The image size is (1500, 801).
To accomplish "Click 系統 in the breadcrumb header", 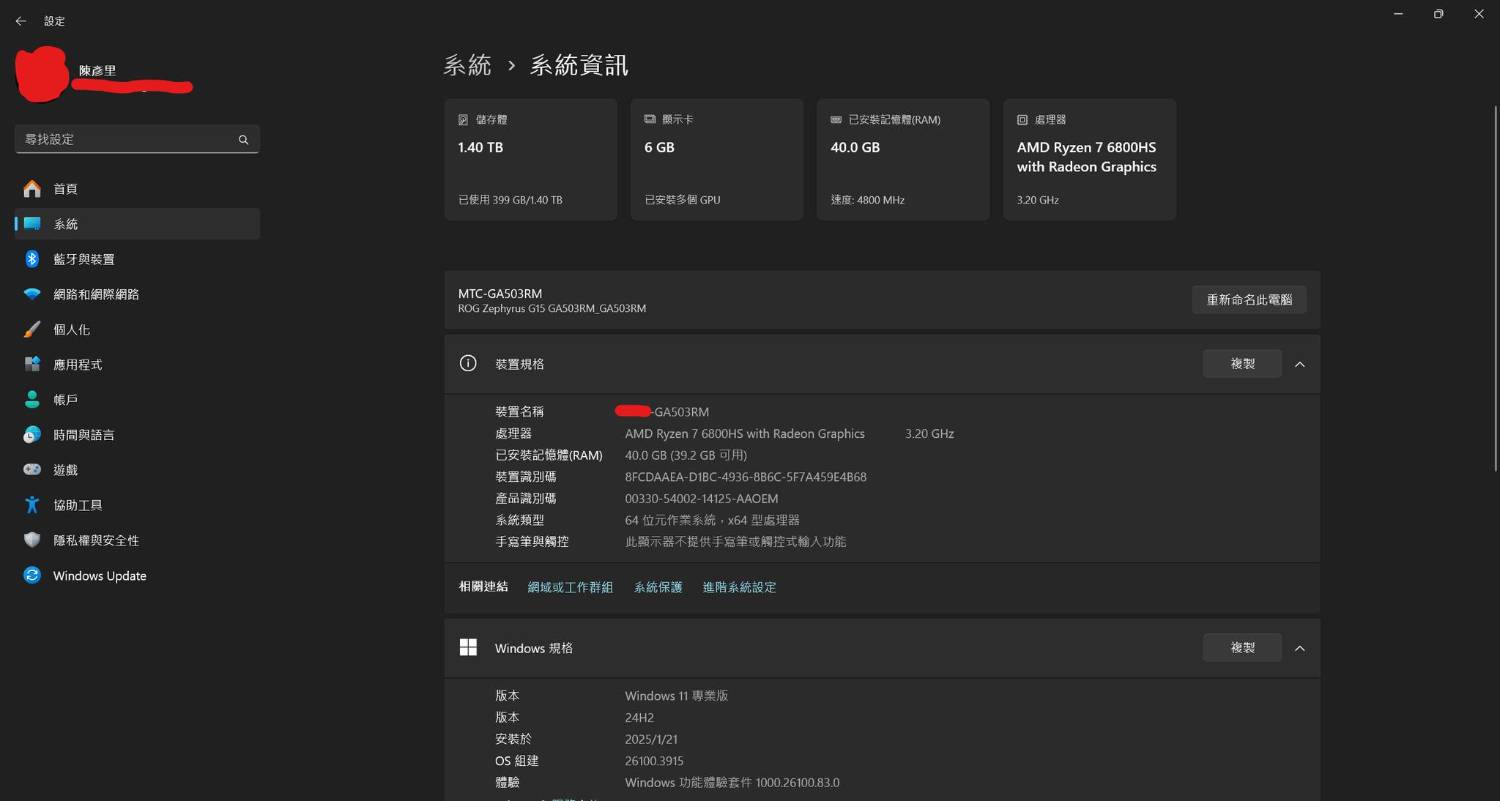I will [x=468, y=66].
